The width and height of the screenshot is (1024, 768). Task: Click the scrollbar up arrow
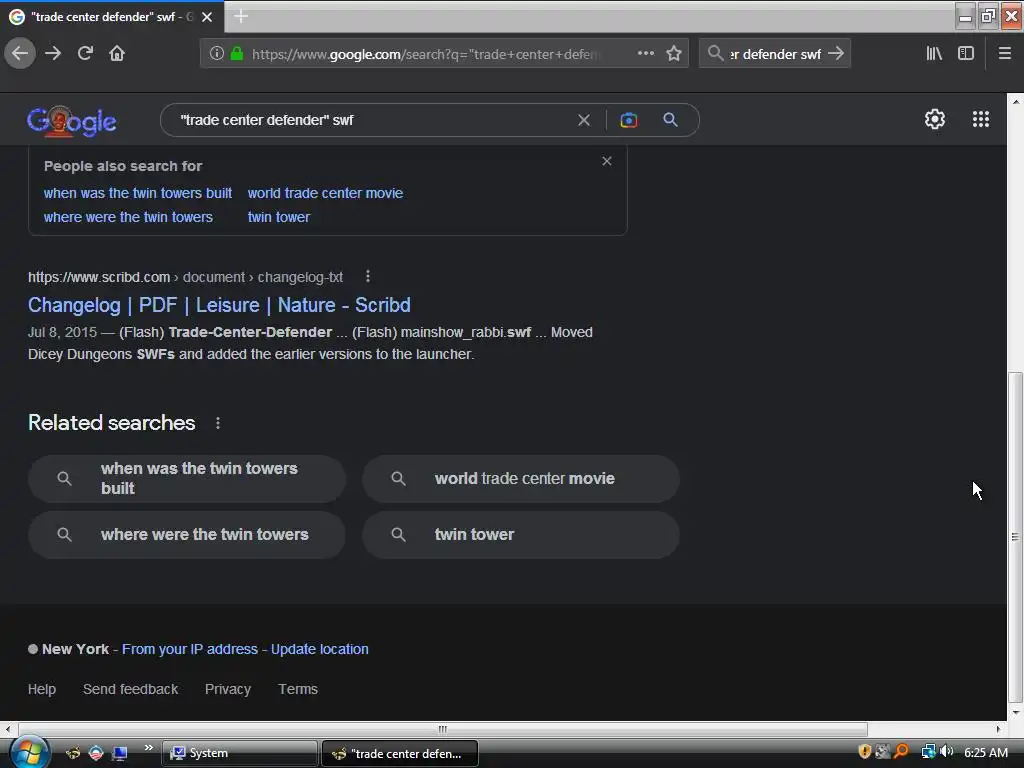[x=1016, y=102]
